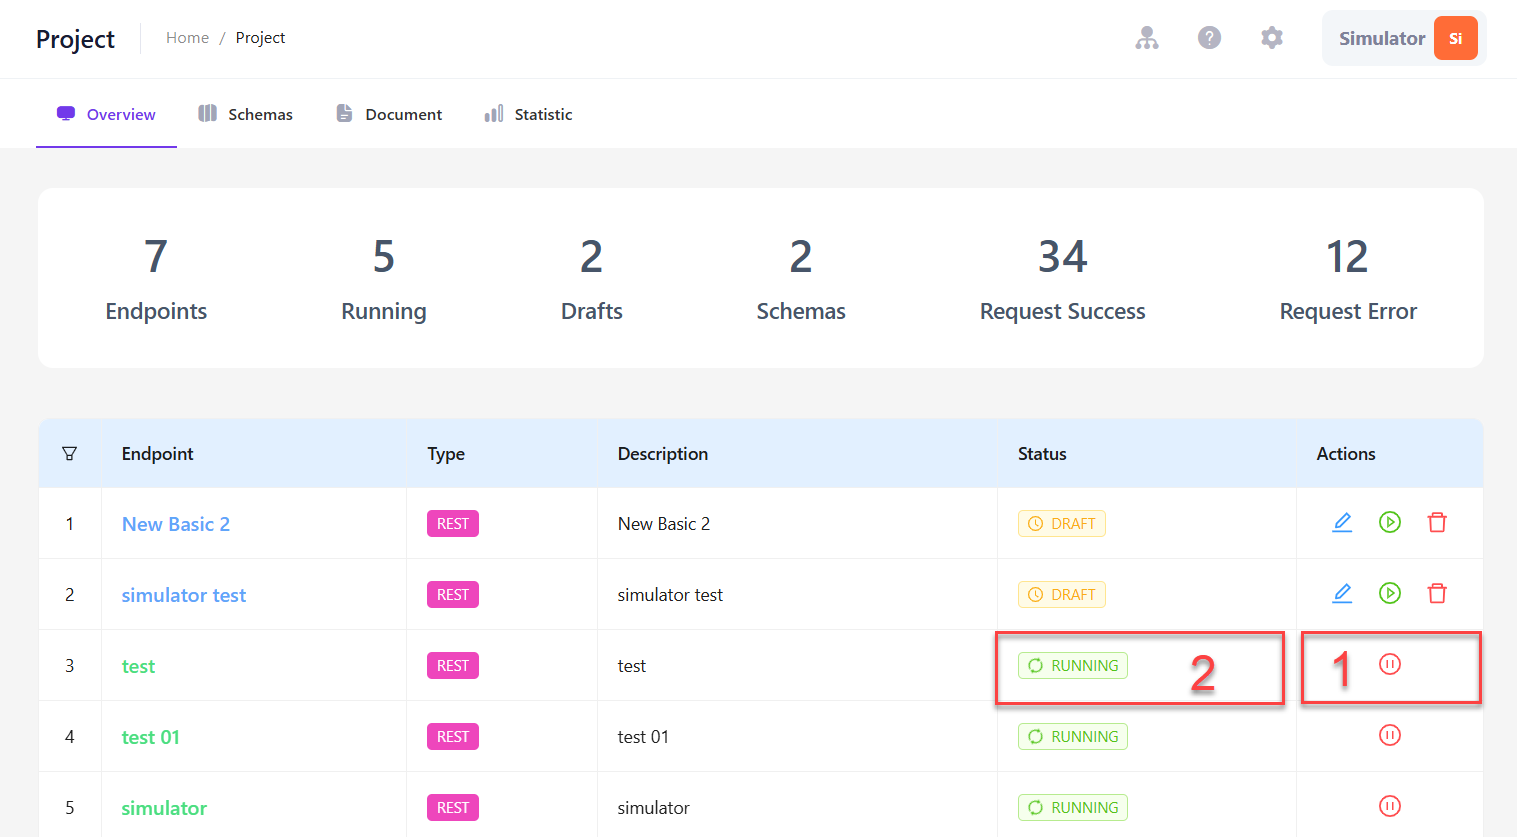Switch to the Document tab

pyautogui.click(x=389, y=114)
